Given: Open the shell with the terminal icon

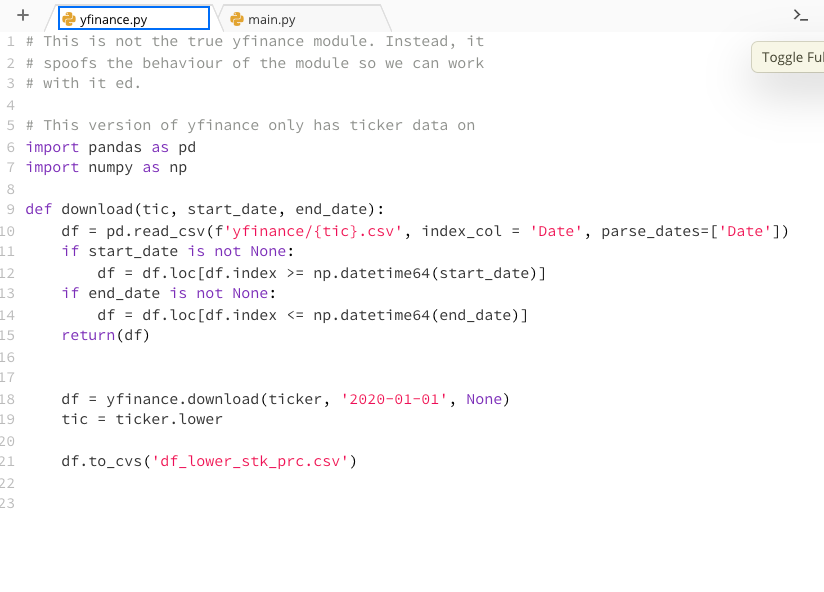Looking at the screenshot, I should click(x=800, y=14).
